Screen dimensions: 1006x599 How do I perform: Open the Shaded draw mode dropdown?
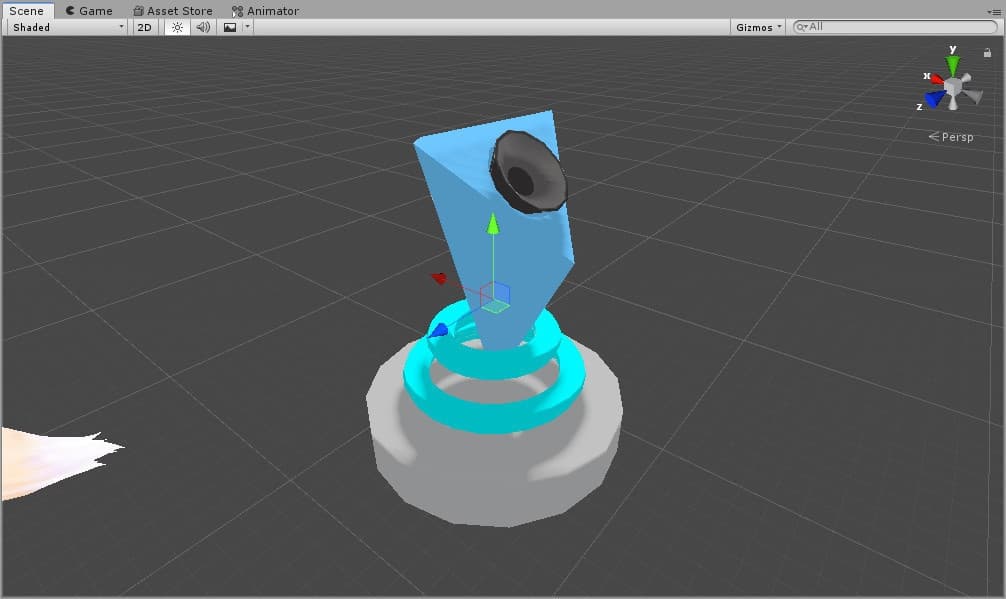point(67,27)
